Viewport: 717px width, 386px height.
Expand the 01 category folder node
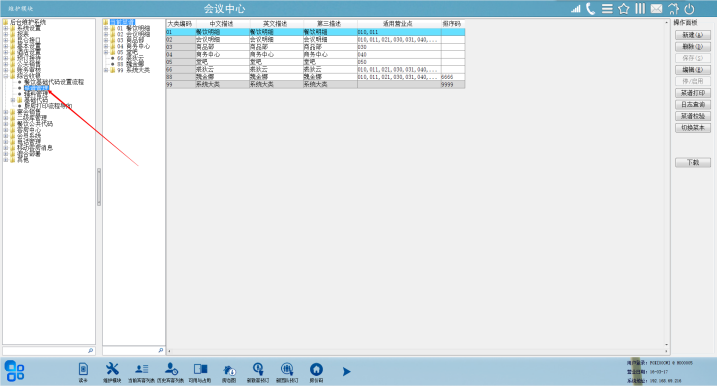point(106,28)
